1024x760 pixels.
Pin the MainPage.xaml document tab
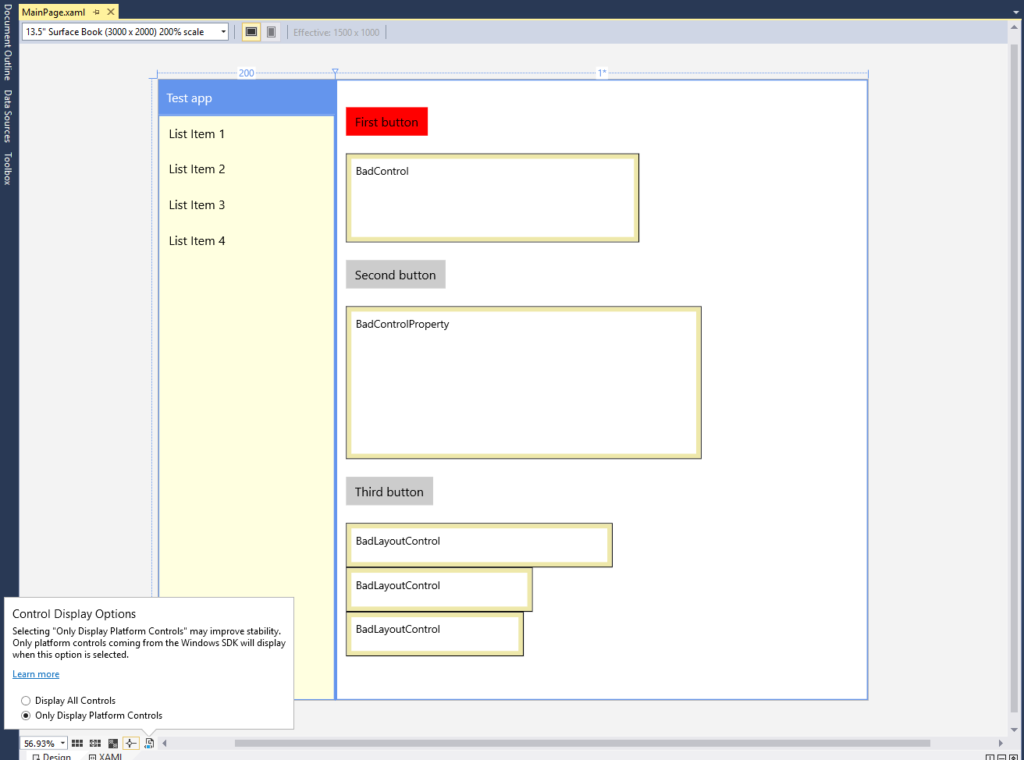[98, 12]
